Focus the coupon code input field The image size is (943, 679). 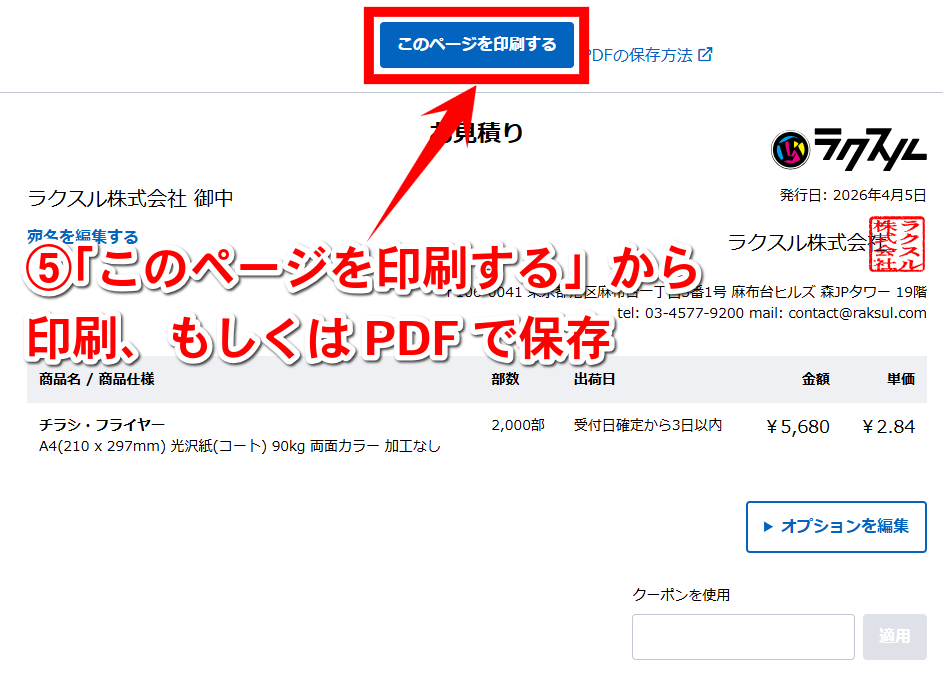742,636
